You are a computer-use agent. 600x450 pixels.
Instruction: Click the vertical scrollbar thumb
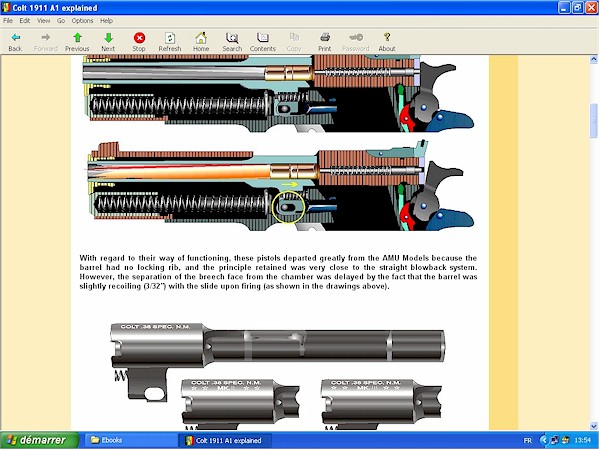[593, 121]
